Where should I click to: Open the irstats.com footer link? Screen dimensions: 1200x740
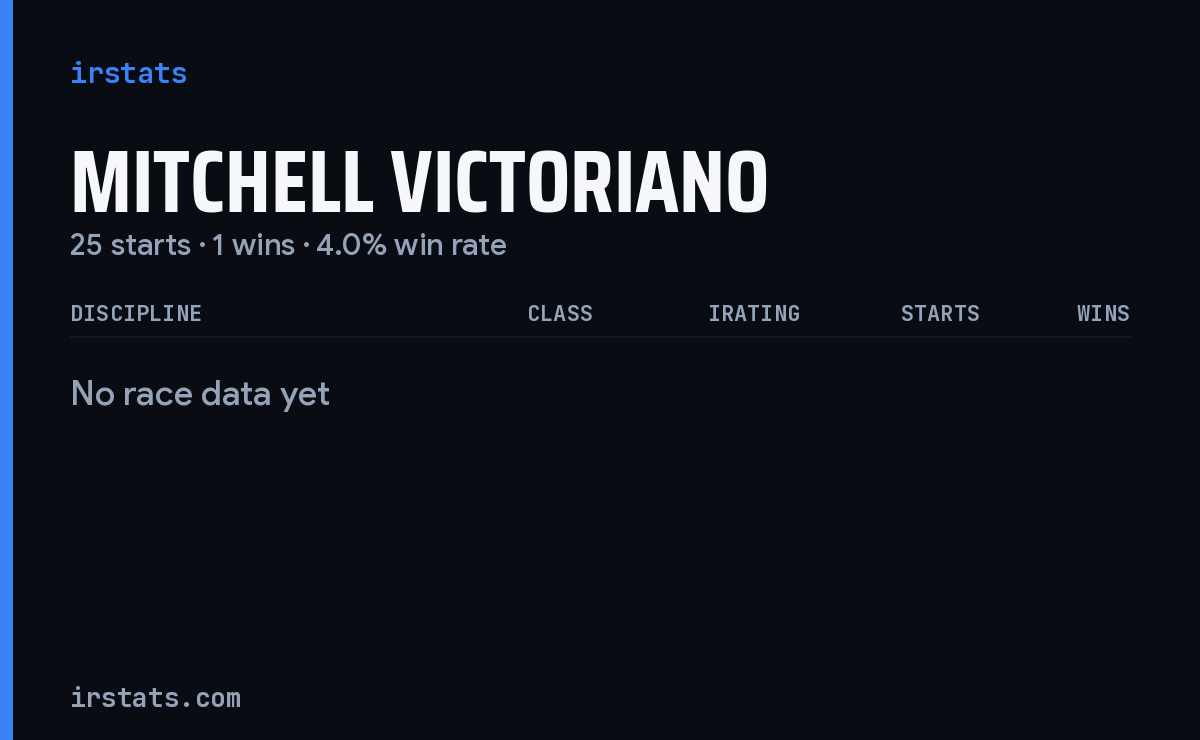[155, 698]
